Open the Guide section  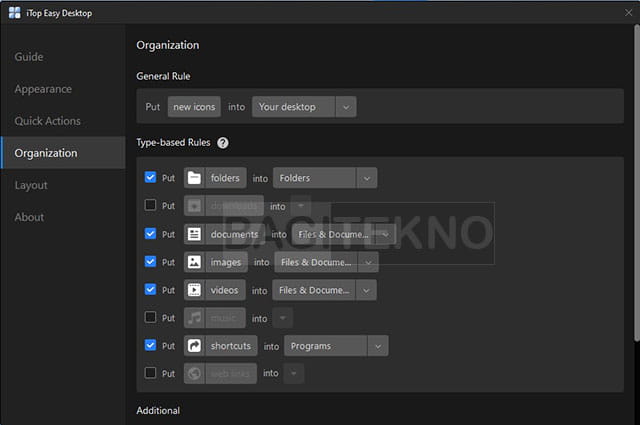(29, 57)
